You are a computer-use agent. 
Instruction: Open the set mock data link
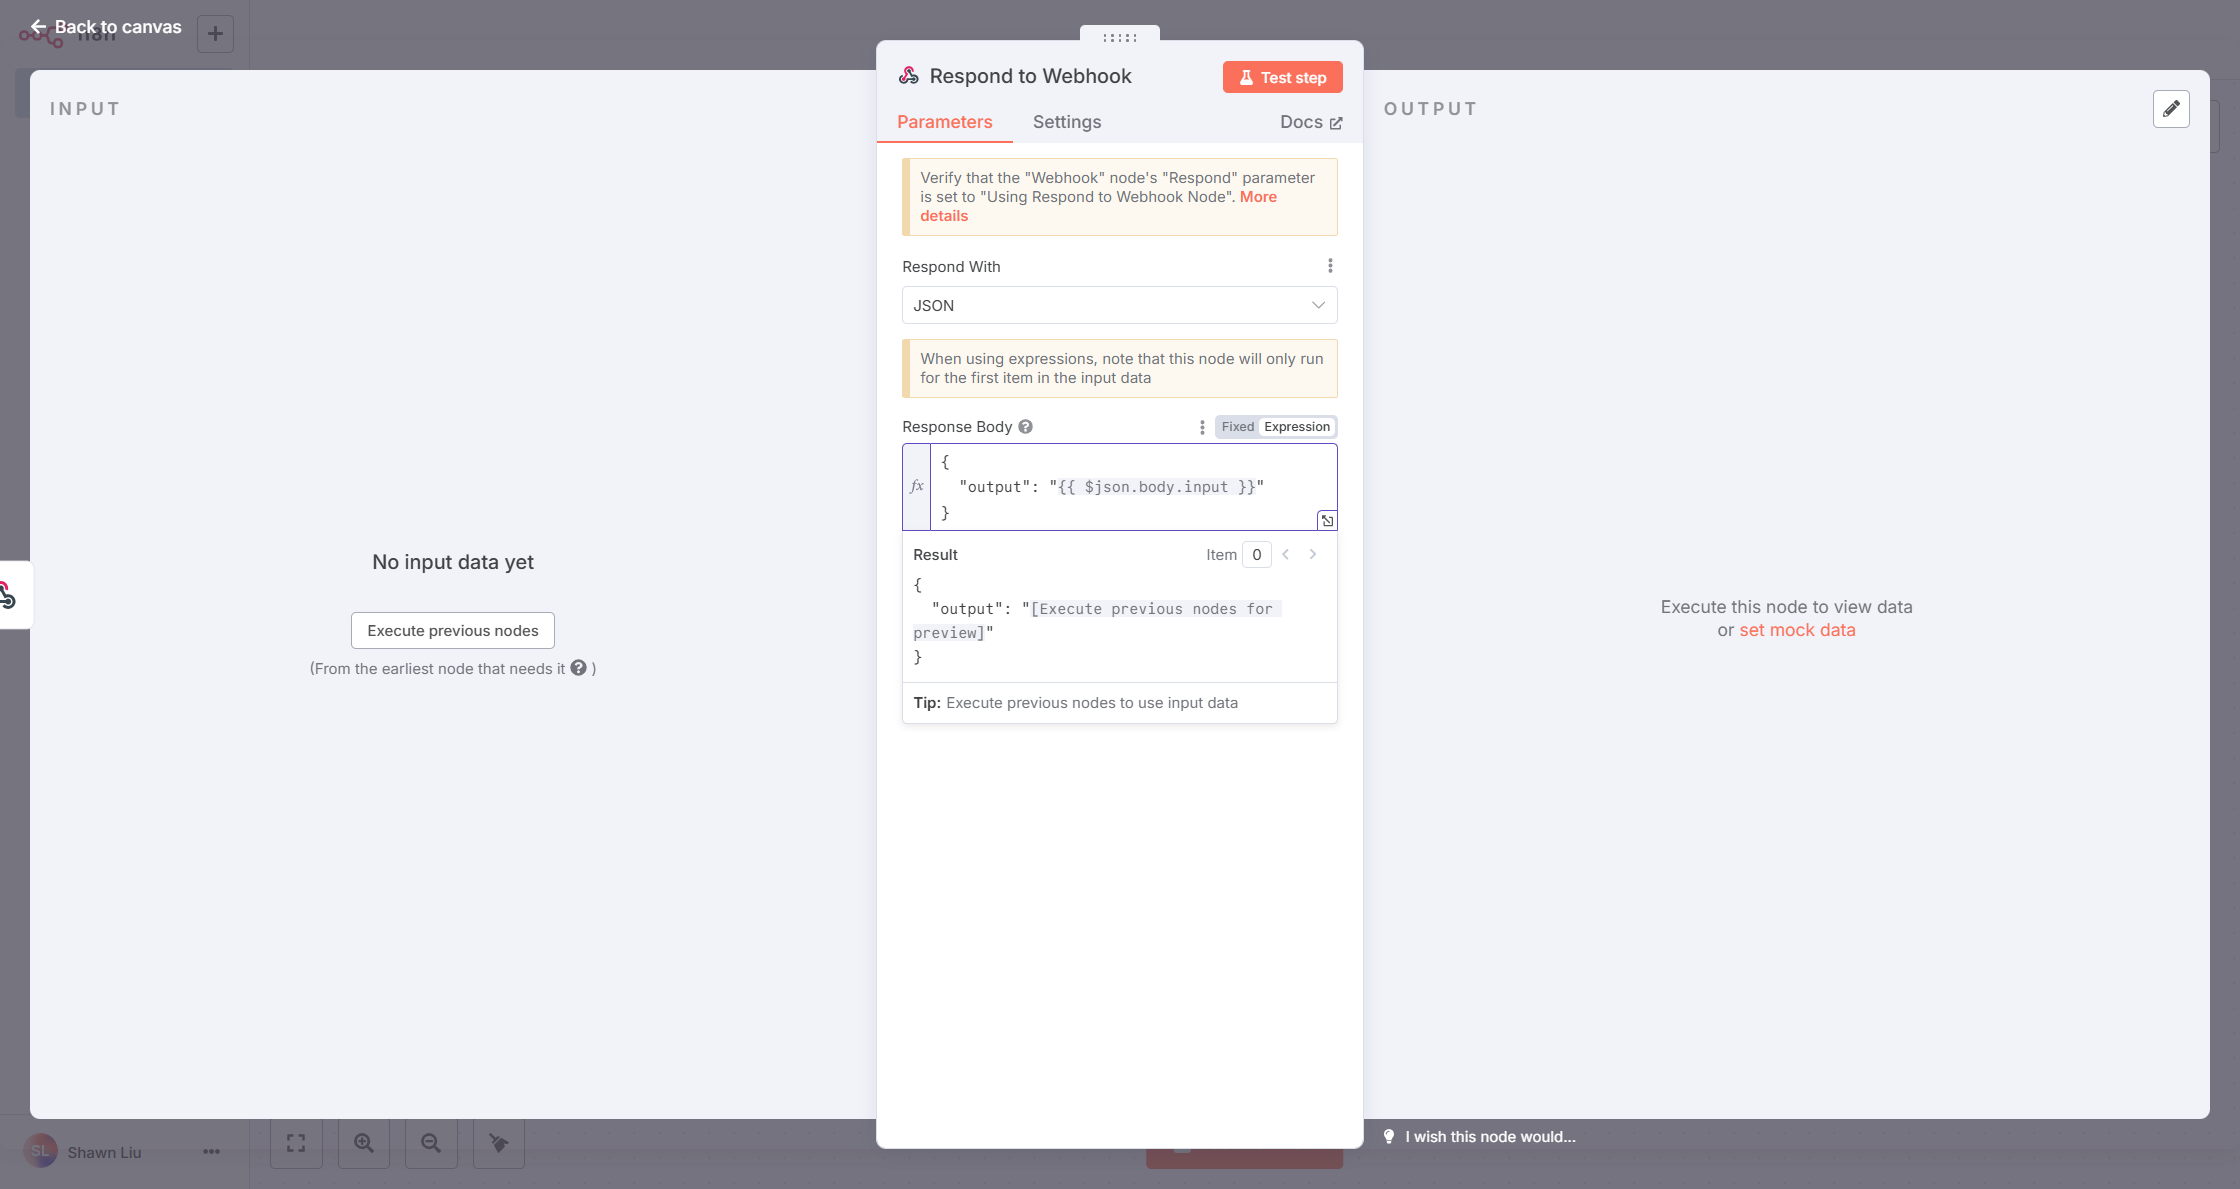click(x=1797, y=630)
